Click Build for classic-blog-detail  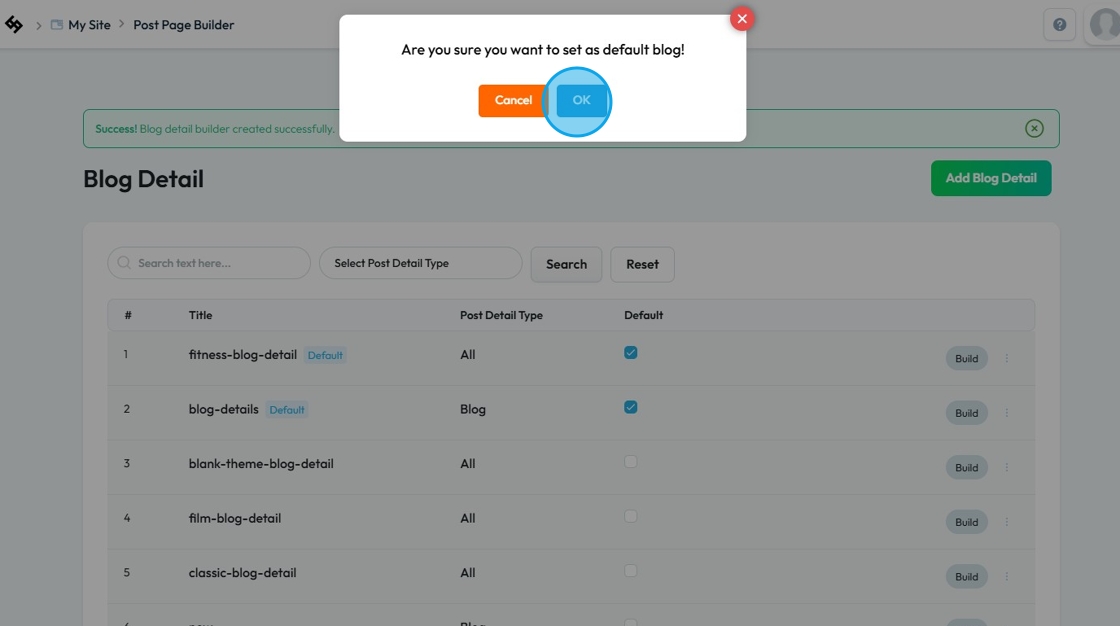966,576
